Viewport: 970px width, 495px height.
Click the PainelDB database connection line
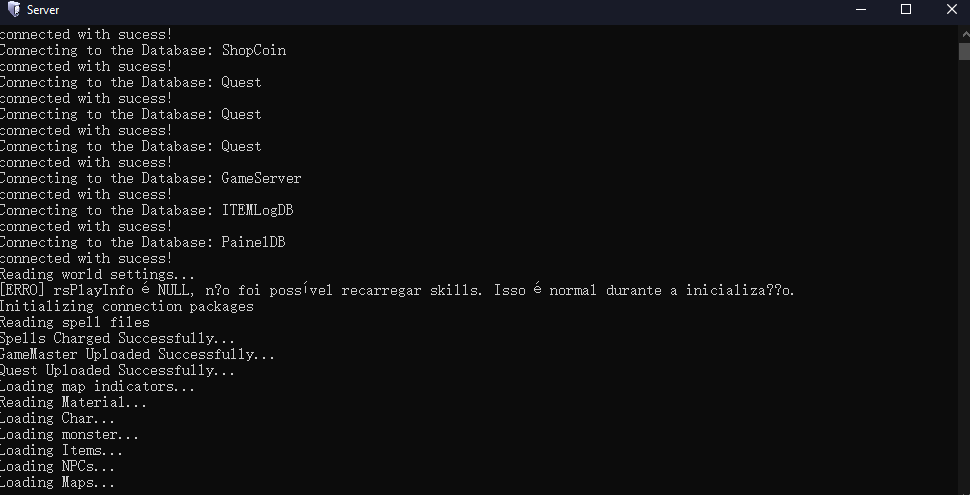tap(142, 242)
